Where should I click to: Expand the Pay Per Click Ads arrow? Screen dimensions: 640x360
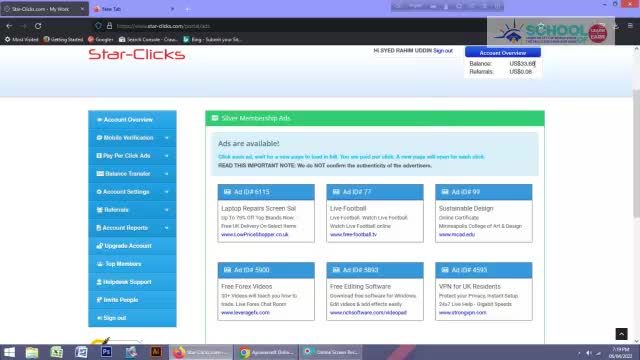click(x=167, y=156)
